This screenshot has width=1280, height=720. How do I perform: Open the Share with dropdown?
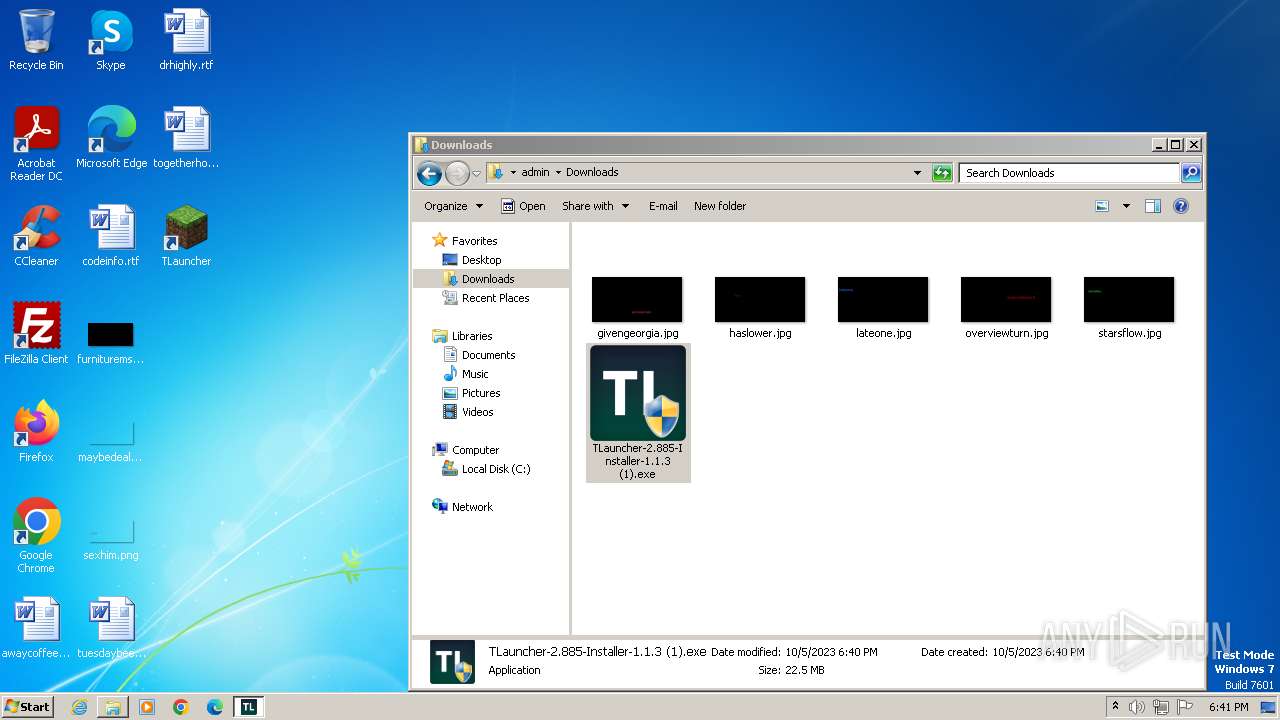(595, 206)
